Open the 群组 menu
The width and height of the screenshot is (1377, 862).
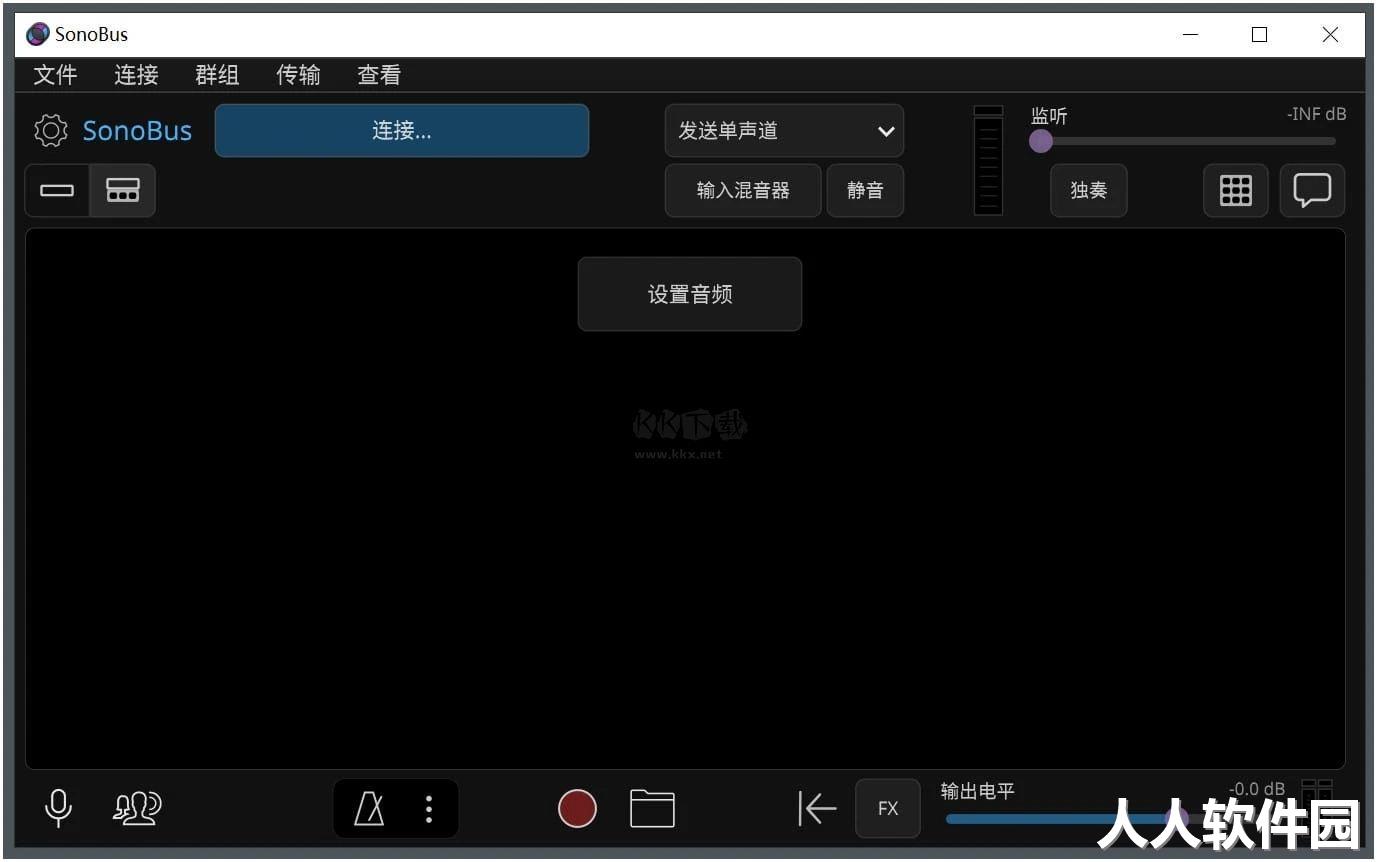[217, 75]
